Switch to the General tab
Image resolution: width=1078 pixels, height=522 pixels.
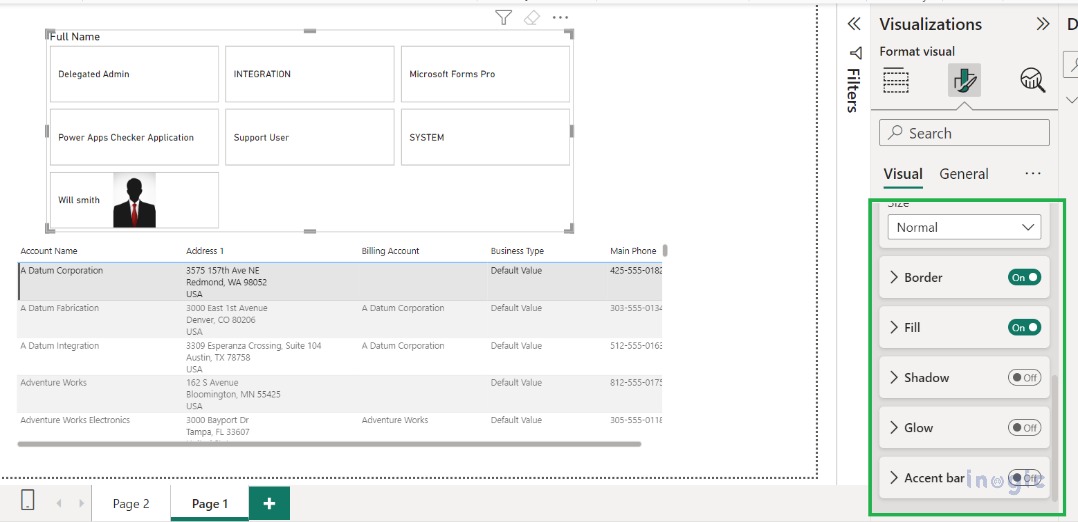(x=963, y=174)
